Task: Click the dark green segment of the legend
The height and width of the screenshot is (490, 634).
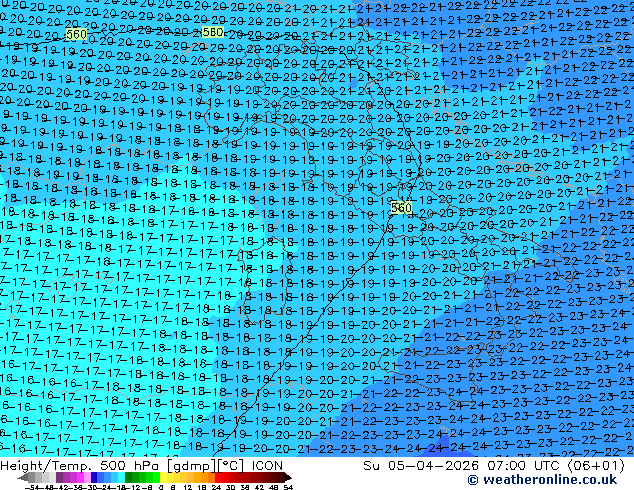Action: (x=128, y=477)
